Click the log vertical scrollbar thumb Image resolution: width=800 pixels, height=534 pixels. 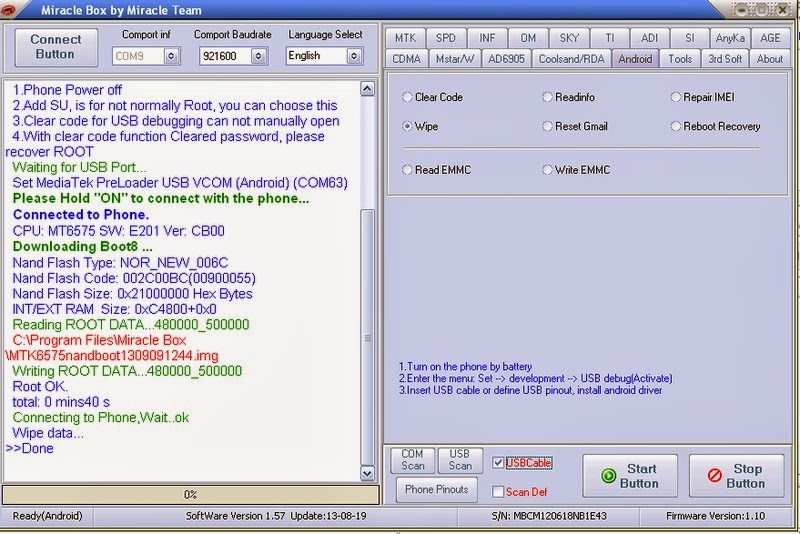pyautogui.click(x=367, y=337)
